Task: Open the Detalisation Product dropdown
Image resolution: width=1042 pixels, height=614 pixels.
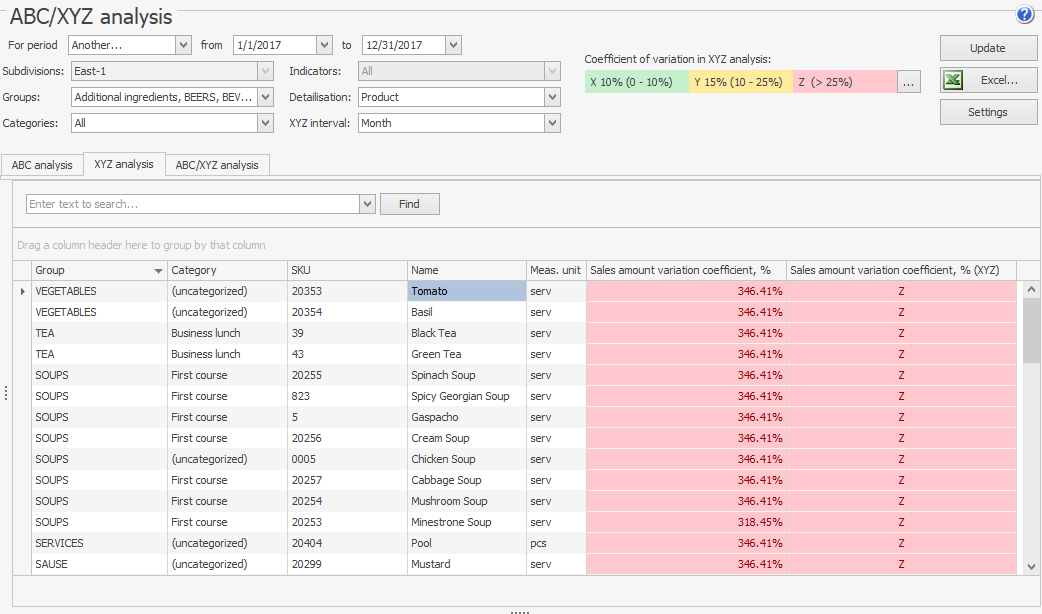Action: [552, 97]
